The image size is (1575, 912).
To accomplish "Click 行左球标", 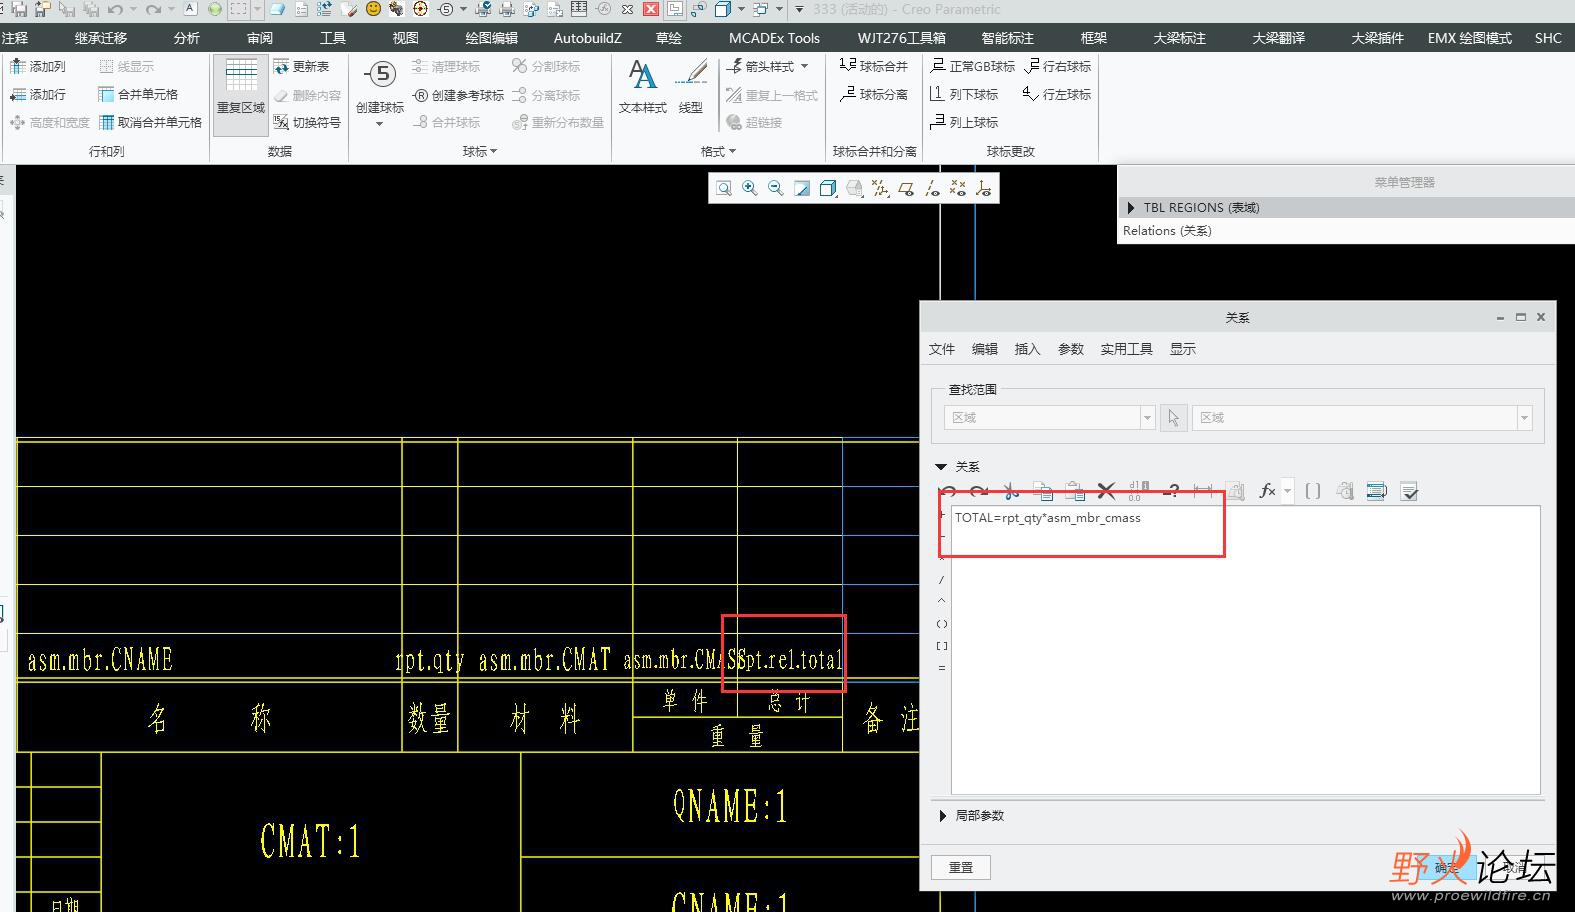I will 1058,94.
